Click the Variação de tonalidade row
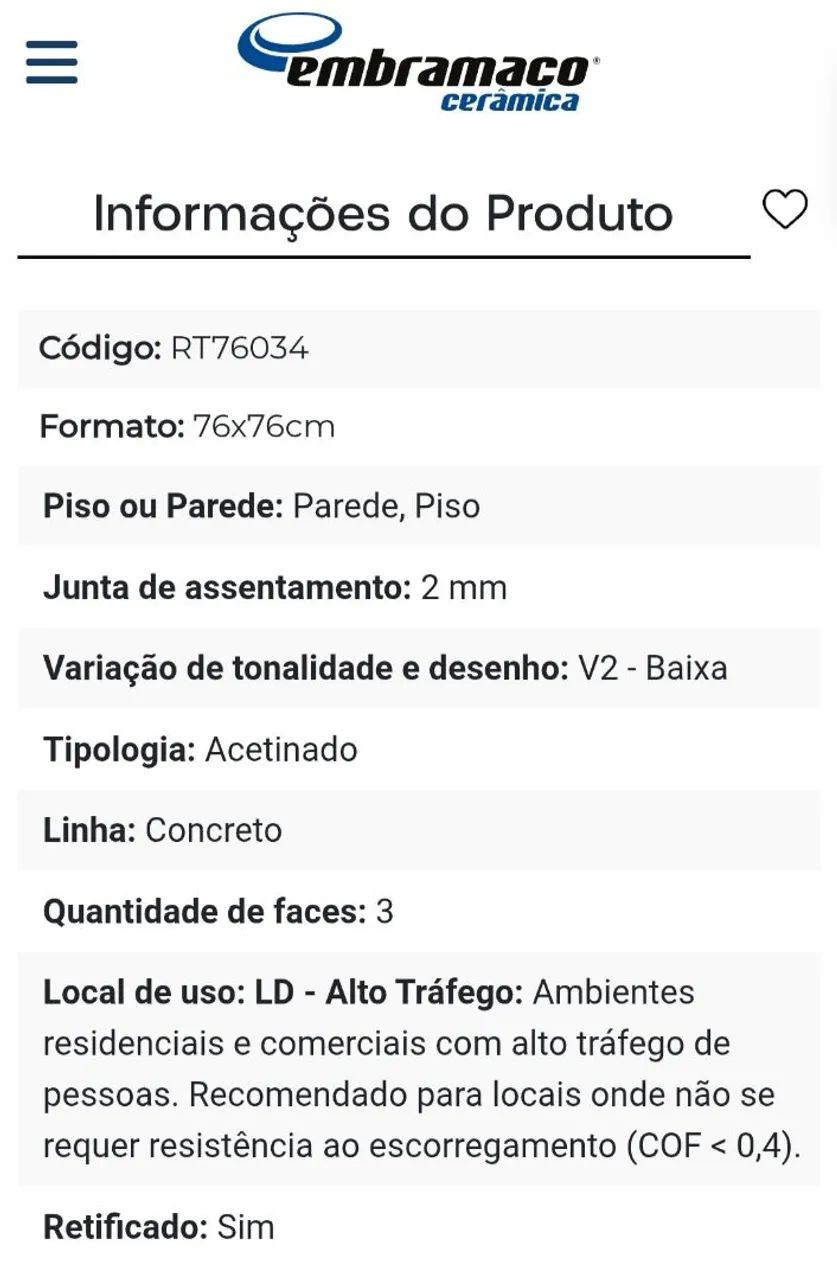The image size is (837, 1280). coord(418,668)
